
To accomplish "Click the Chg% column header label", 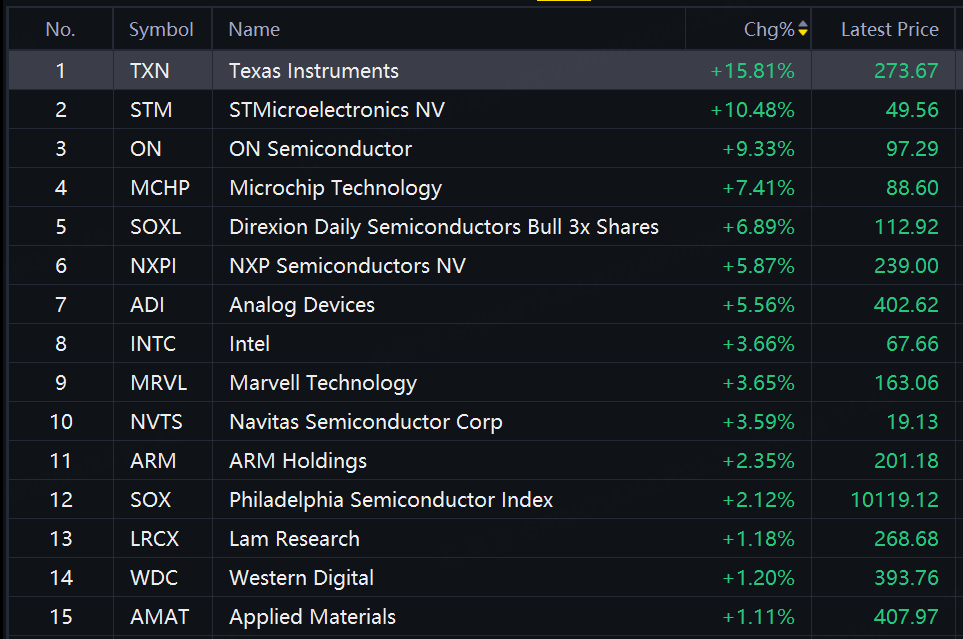I will (x=768, y=30).
